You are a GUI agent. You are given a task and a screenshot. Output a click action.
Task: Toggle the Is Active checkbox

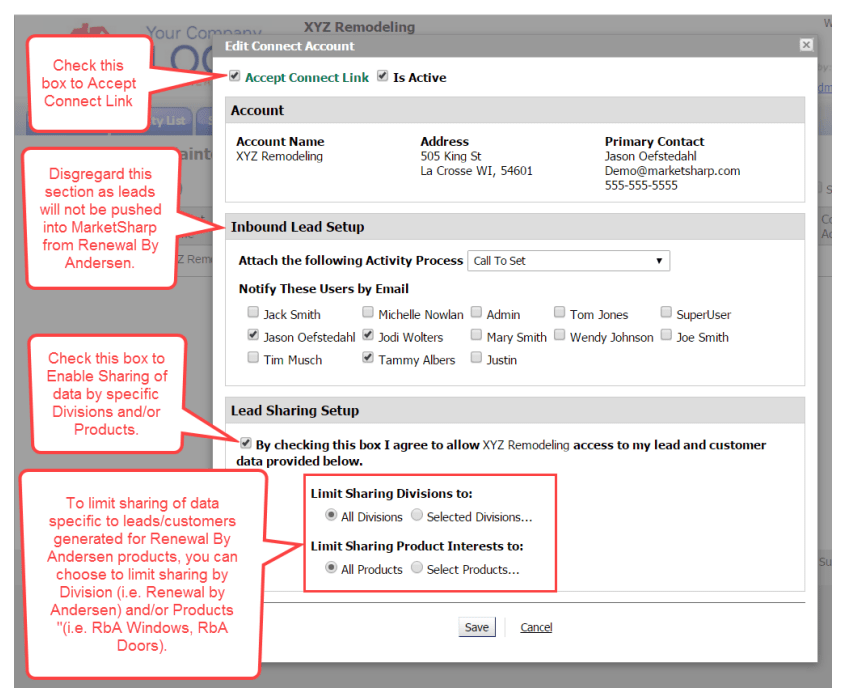[383, 76]
